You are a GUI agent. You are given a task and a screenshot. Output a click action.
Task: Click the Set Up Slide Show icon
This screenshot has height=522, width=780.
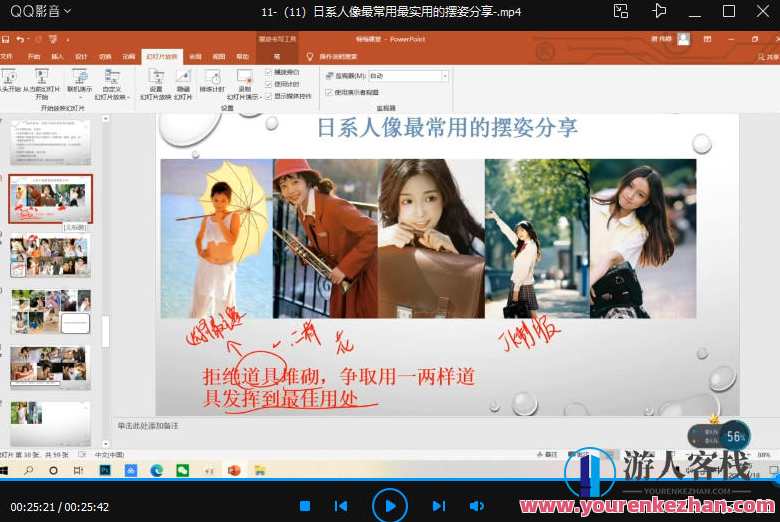(156, 80)
